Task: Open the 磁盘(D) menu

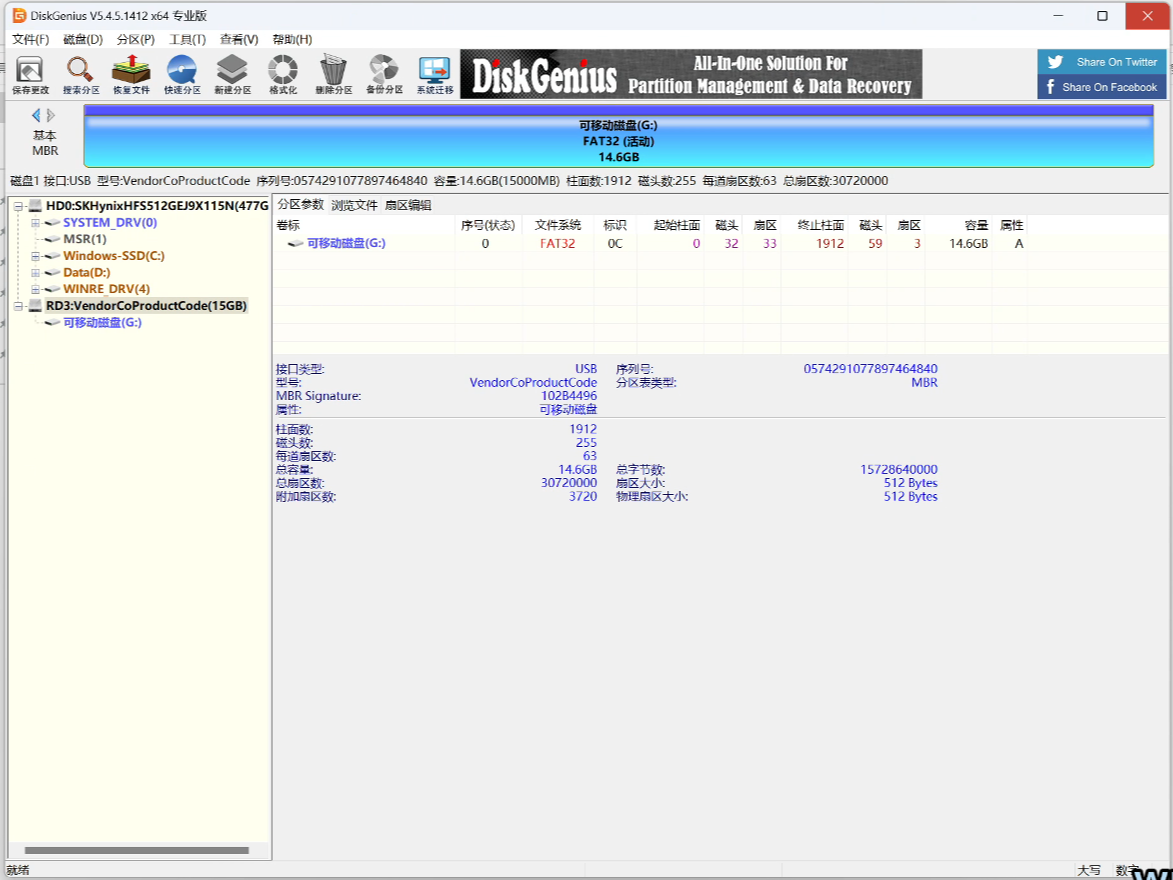Action: 83,39
